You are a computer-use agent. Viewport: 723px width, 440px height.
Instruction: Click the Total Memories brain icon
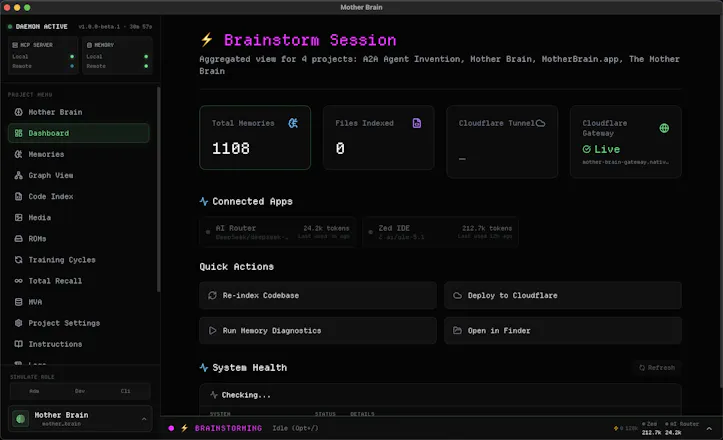293,123
